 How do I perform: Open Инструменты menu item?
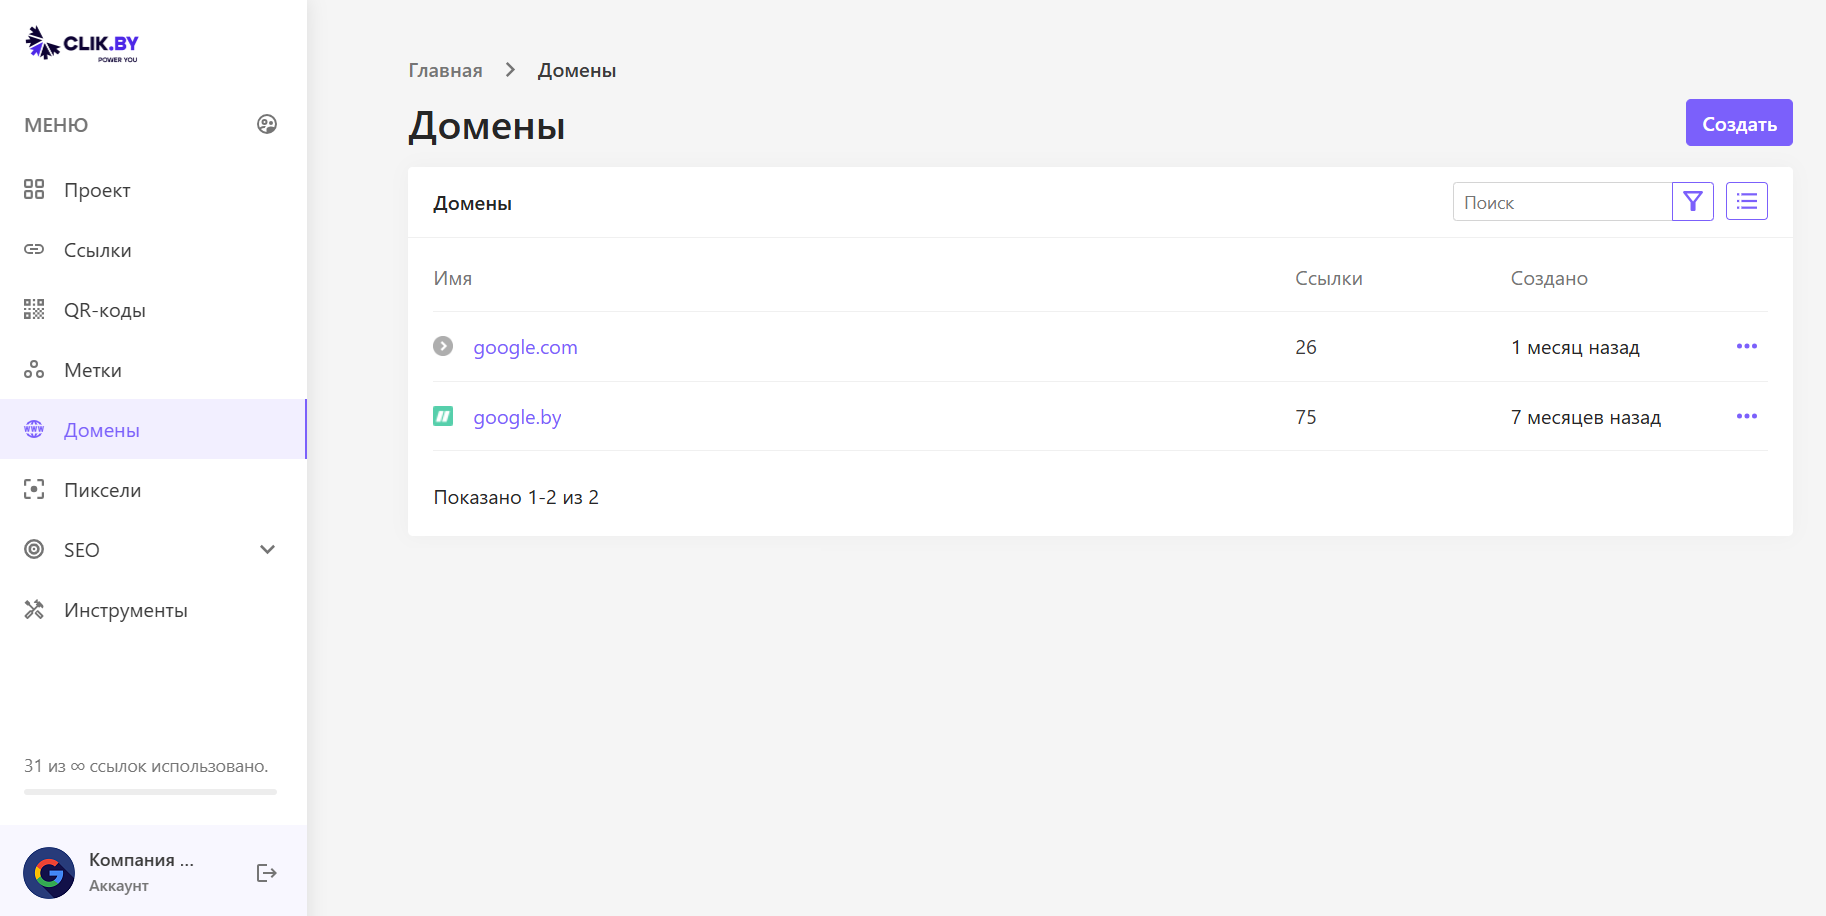(125, 610)
